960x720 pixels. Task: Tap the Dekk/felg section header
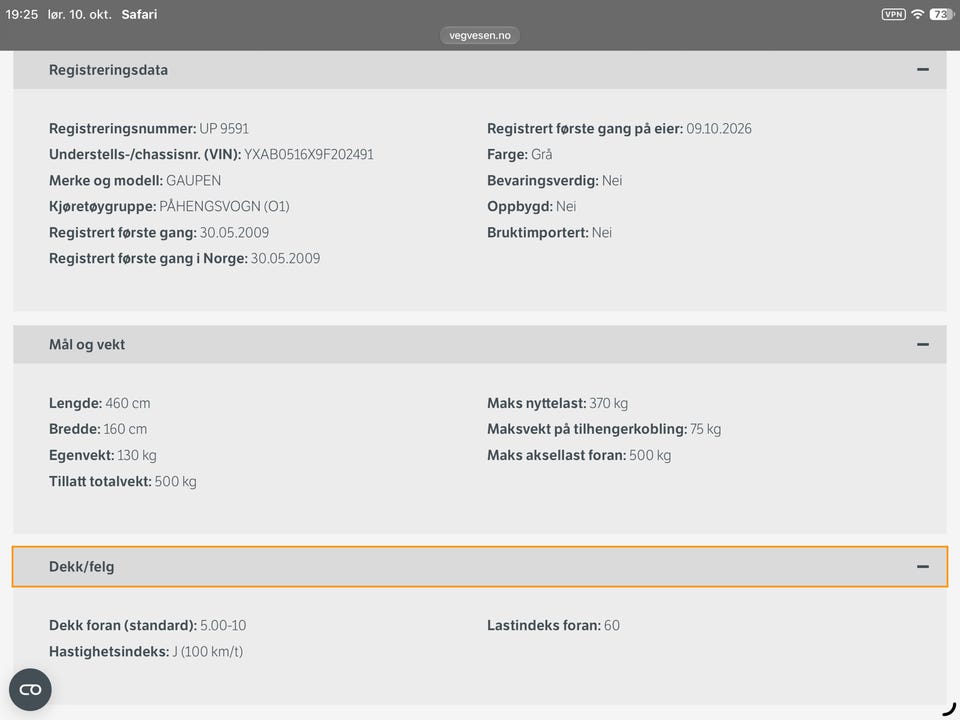point(480,567)
